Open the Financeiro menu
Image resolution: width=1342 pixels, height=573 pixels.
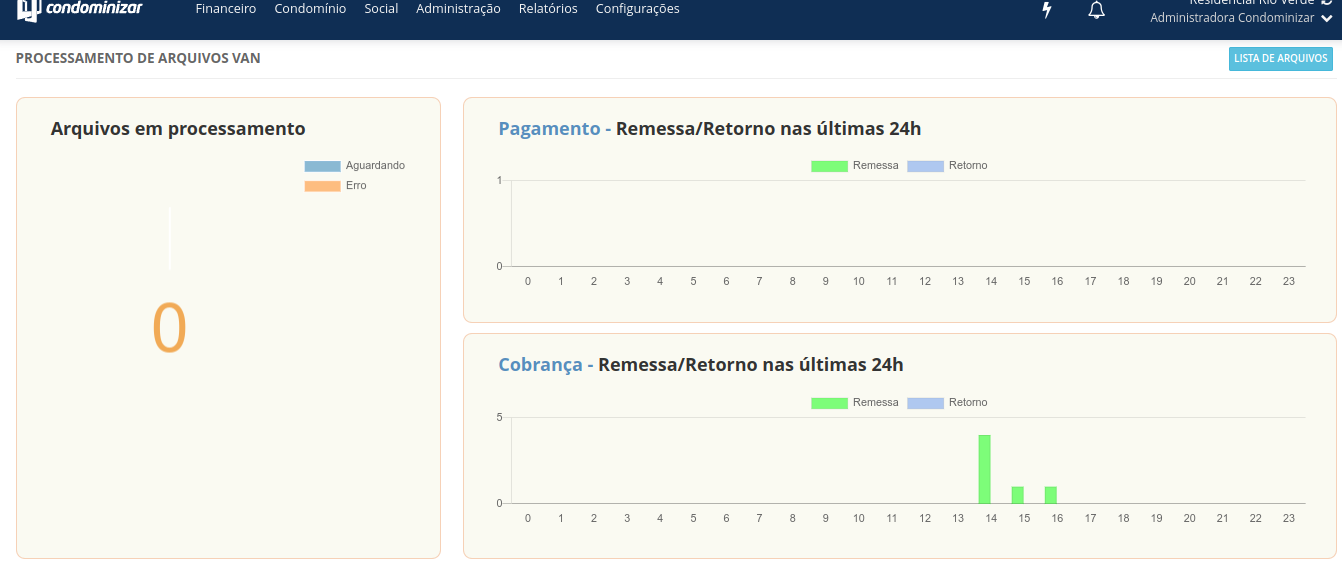(x=226, y=9)
